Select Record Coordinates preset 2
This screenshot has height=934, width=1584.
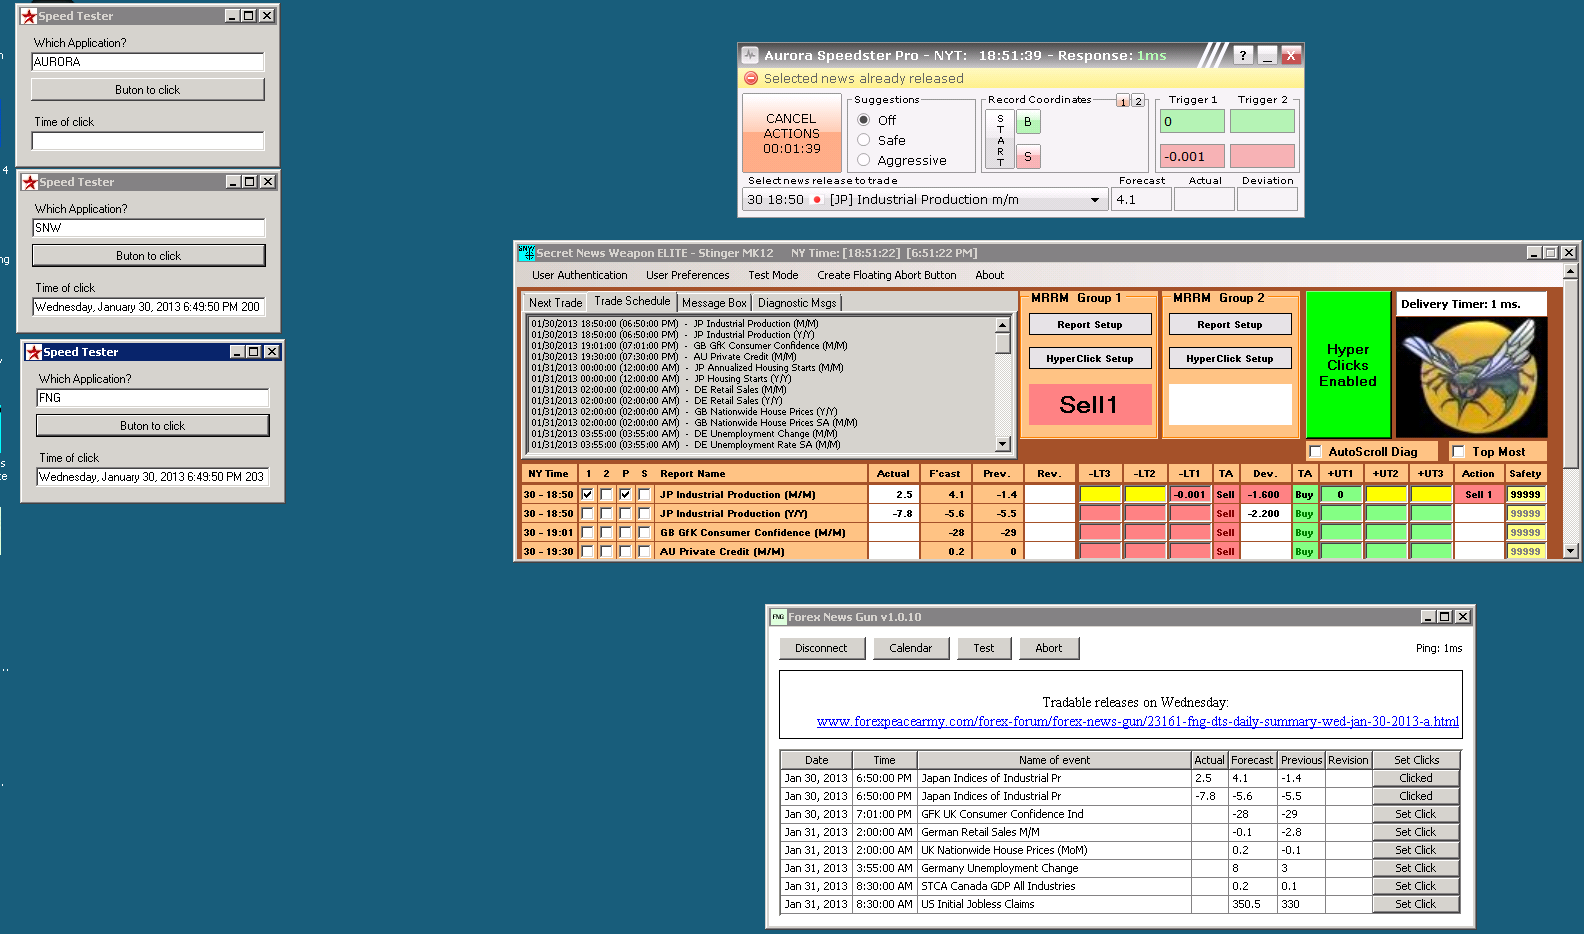(1138, 101)
